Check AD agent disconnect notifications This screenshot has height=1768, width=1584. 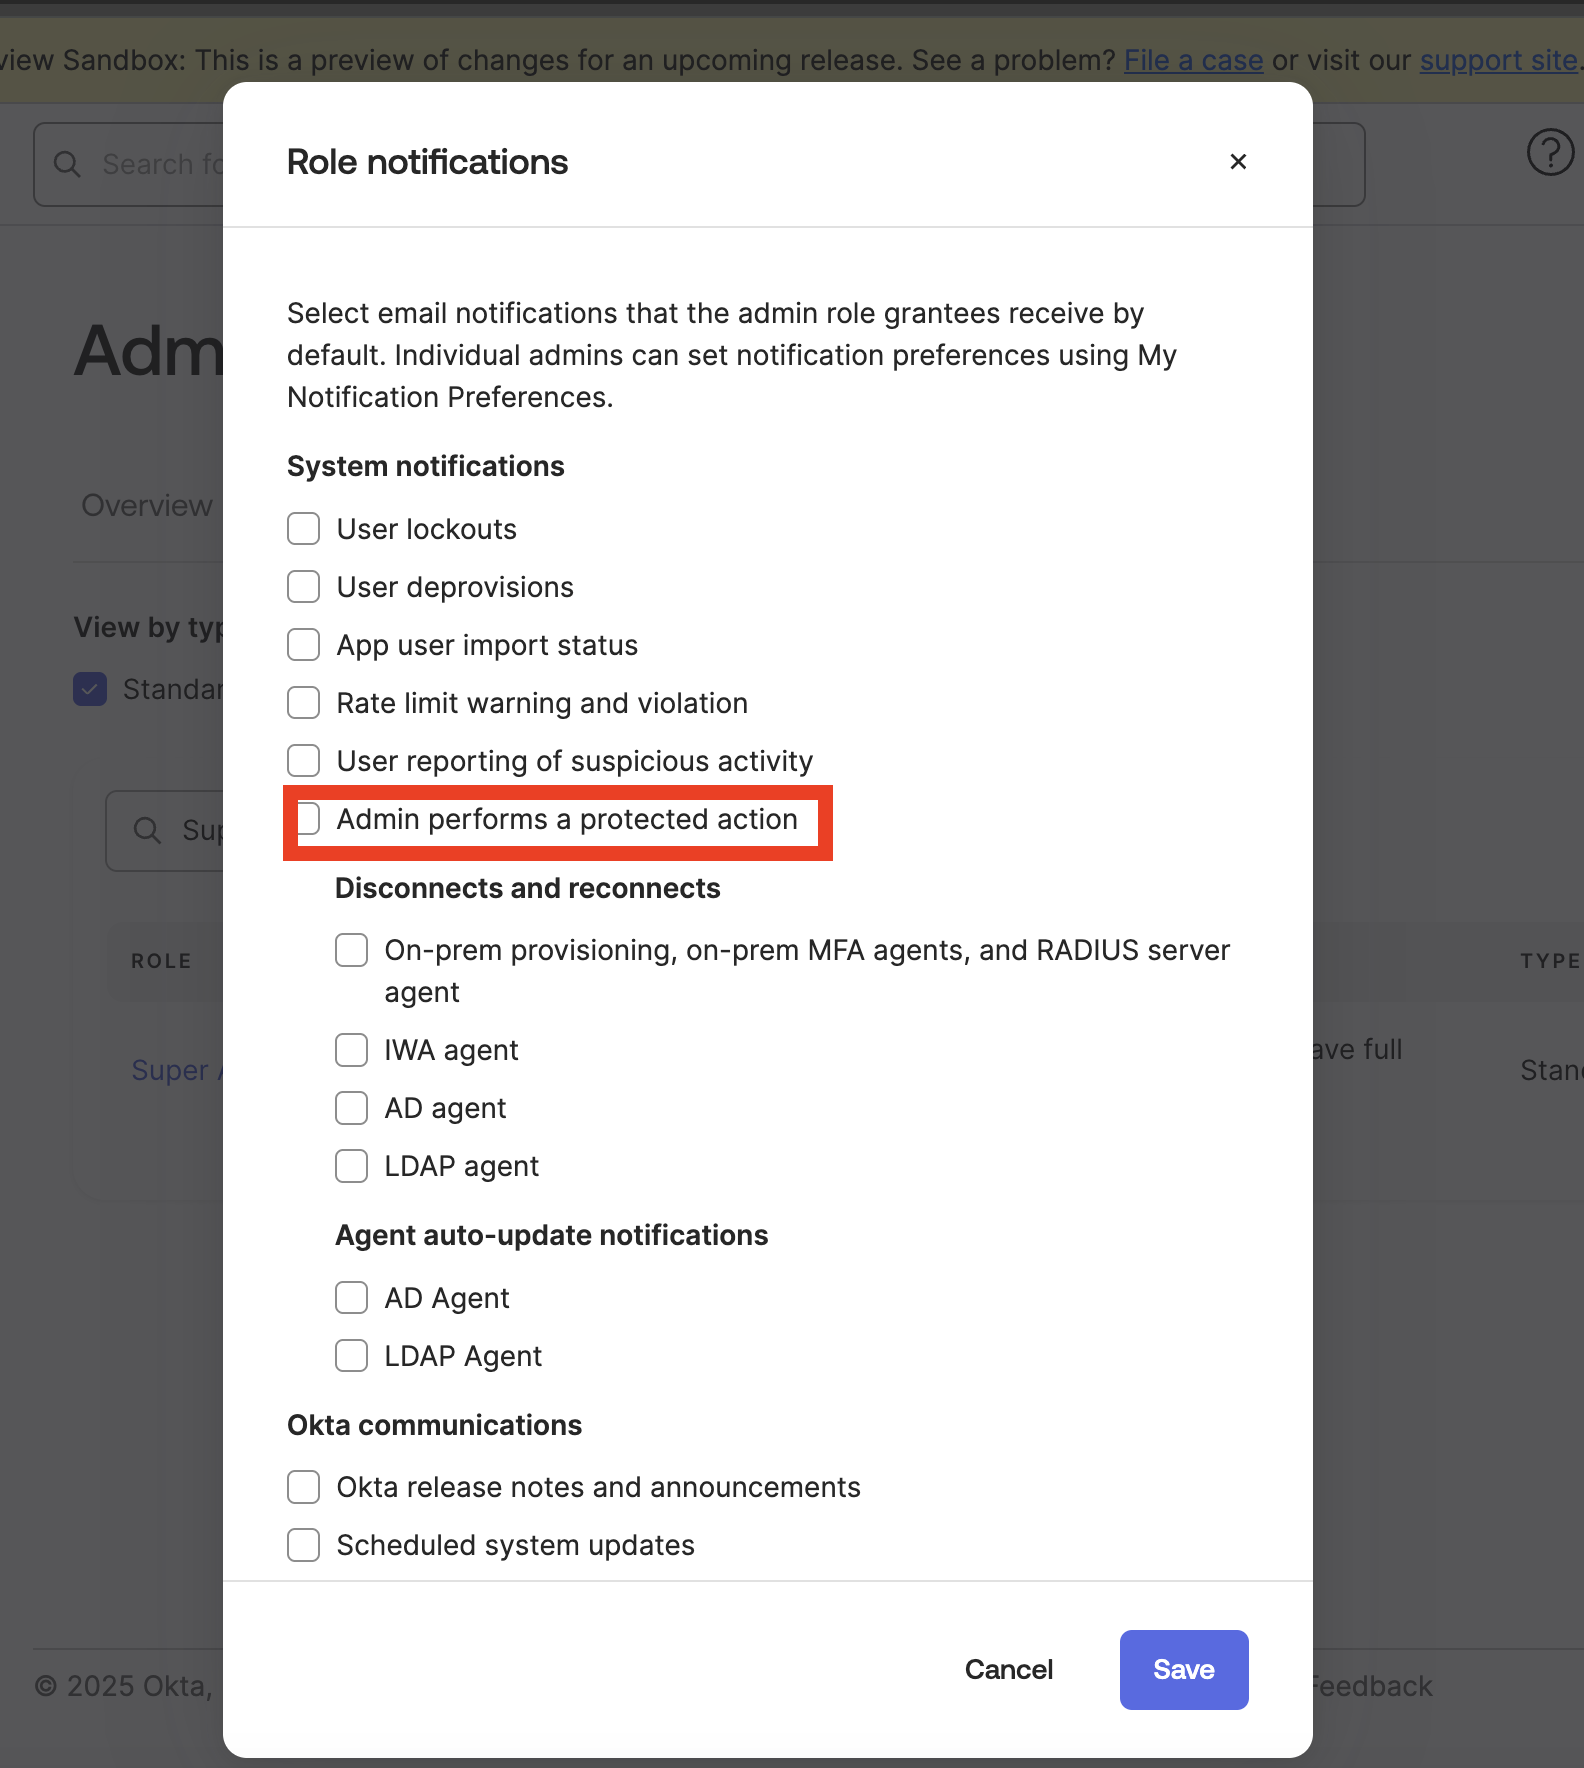[x=351, y=1108]
